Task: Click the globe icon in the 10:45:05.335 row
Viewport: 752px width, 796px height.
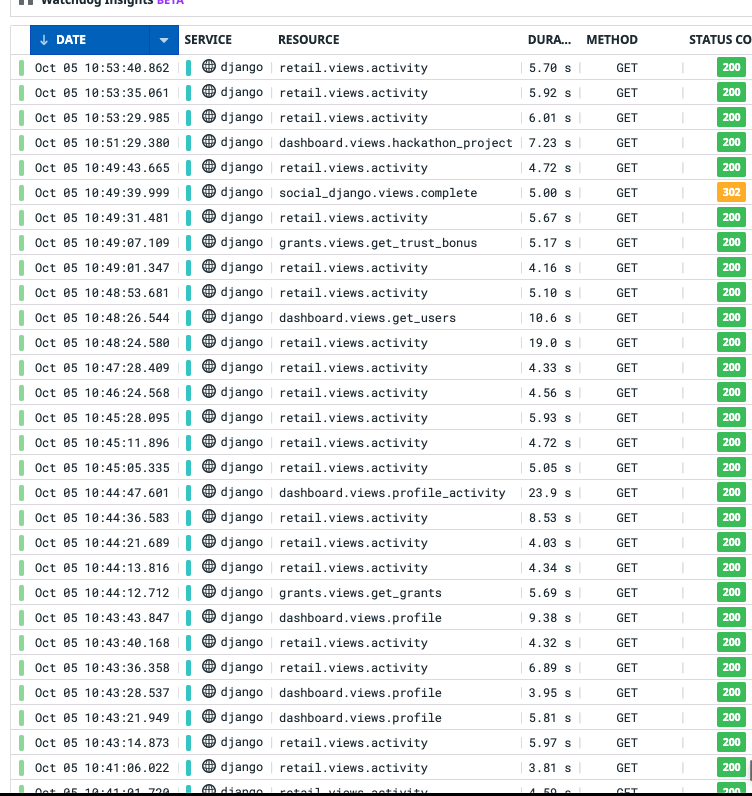Action: [x=209, y=467]
